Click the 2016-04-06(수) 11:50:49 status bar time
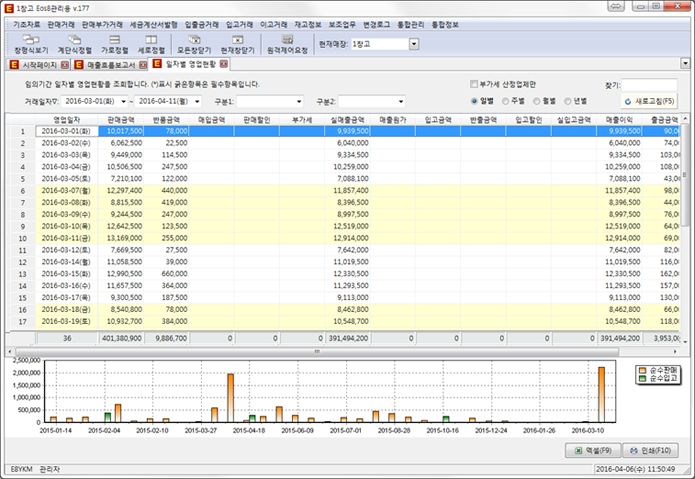Viewport: 695px width, 479px height. tap(635, 469)
